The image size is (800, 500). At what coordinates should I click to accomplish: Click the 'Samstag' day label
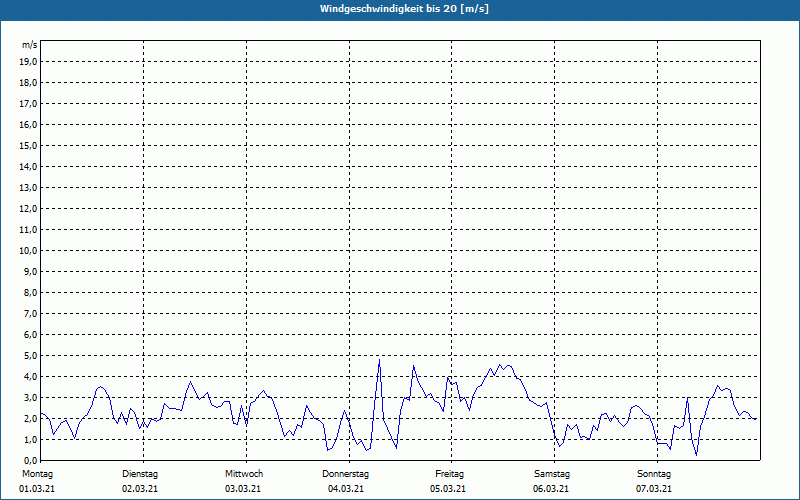(x=552, y=474)
